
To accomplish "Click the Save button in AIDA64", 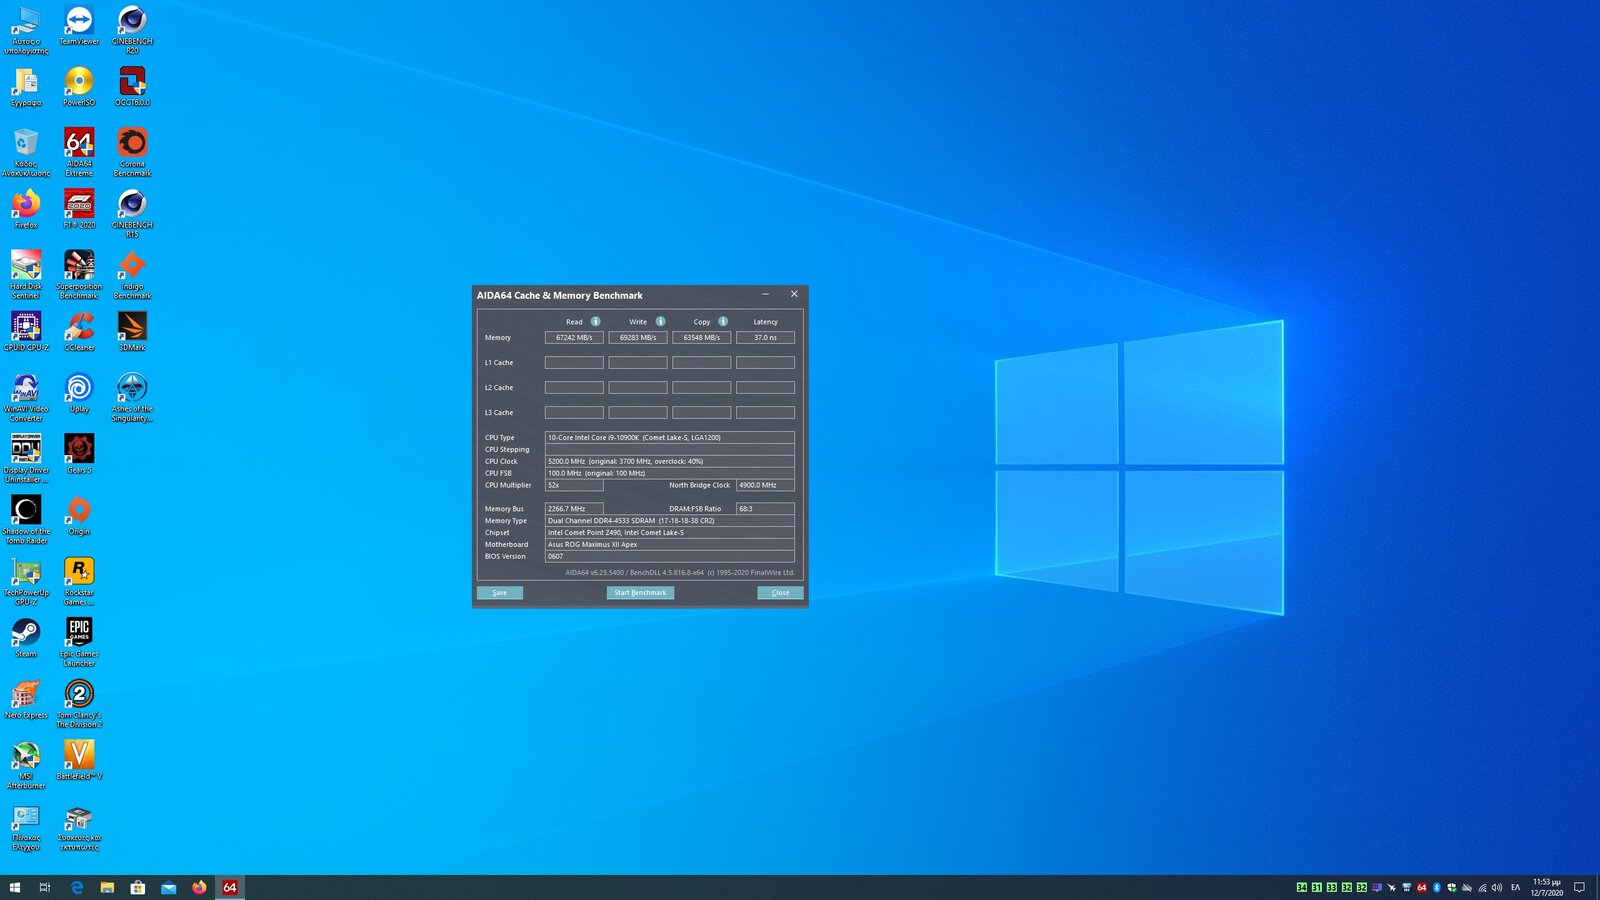I will point(500,593).
